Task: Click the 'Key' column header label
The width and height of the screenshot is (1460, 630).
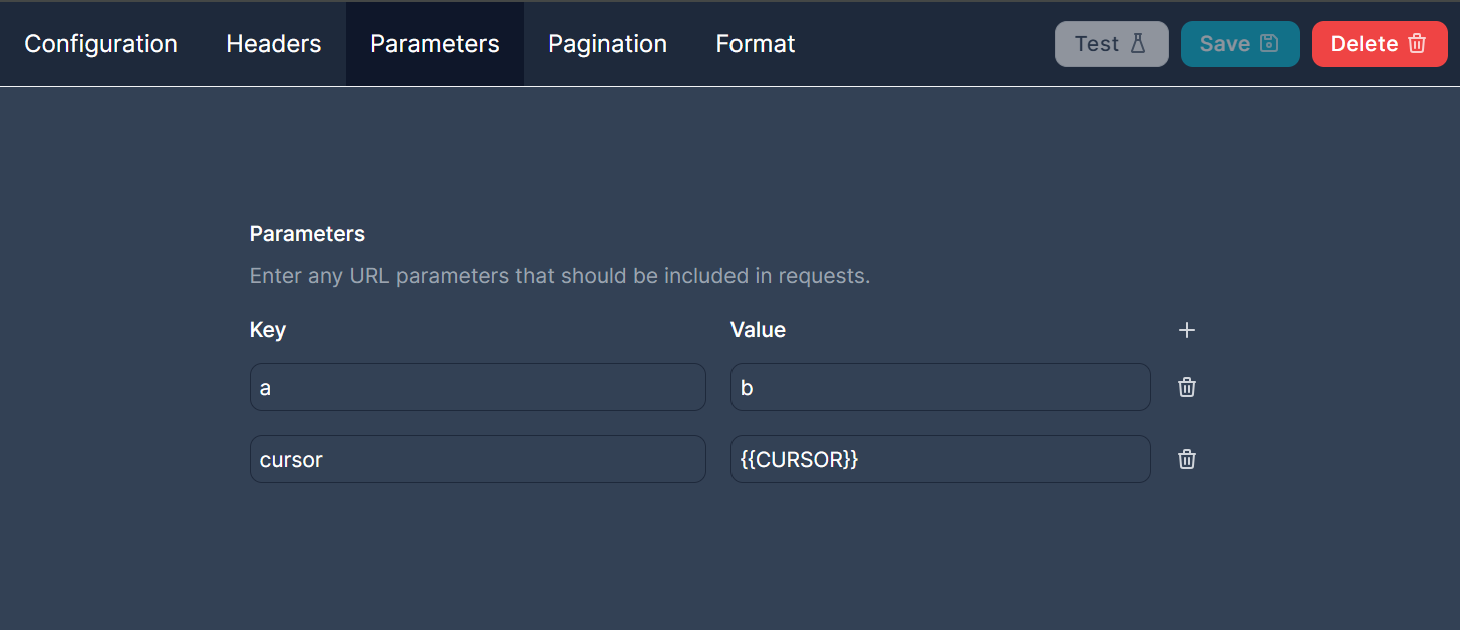Action: pyautogui.click(x=268, y=330)
